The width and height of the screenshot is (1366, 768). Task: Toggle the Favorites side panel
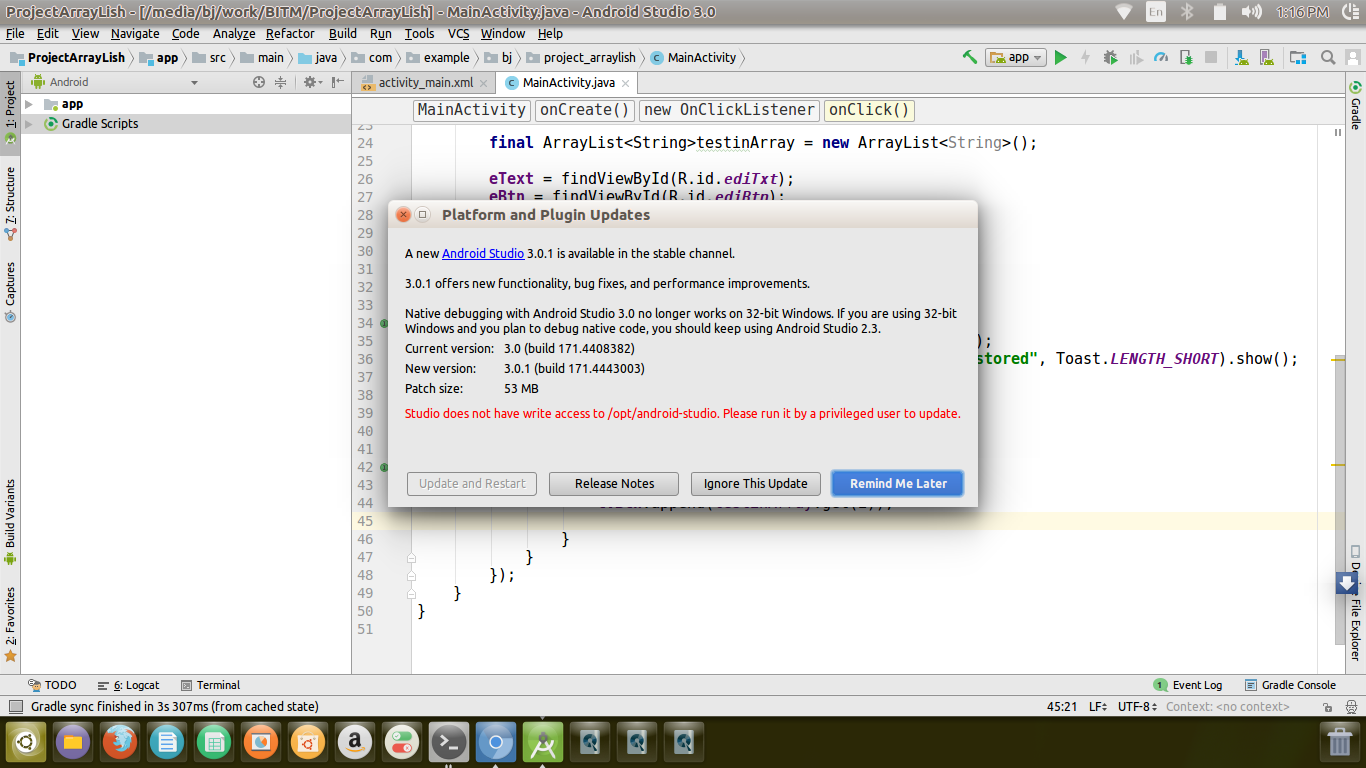(10, 625)
